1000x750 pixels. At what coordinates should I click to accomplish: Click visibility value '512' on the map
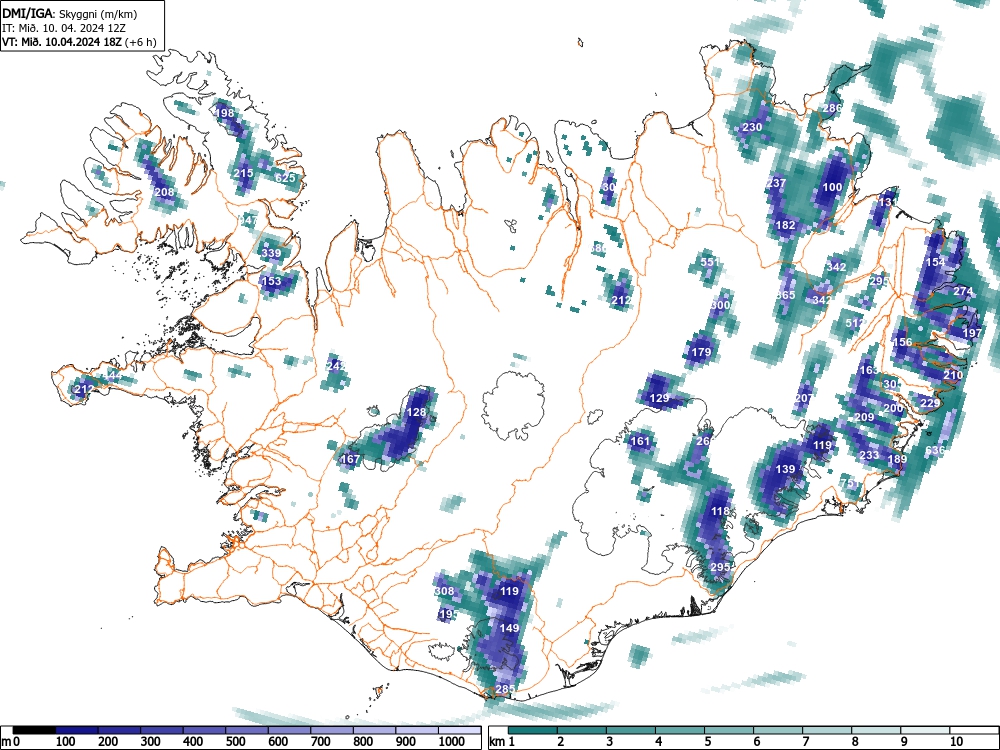(855, 323)
